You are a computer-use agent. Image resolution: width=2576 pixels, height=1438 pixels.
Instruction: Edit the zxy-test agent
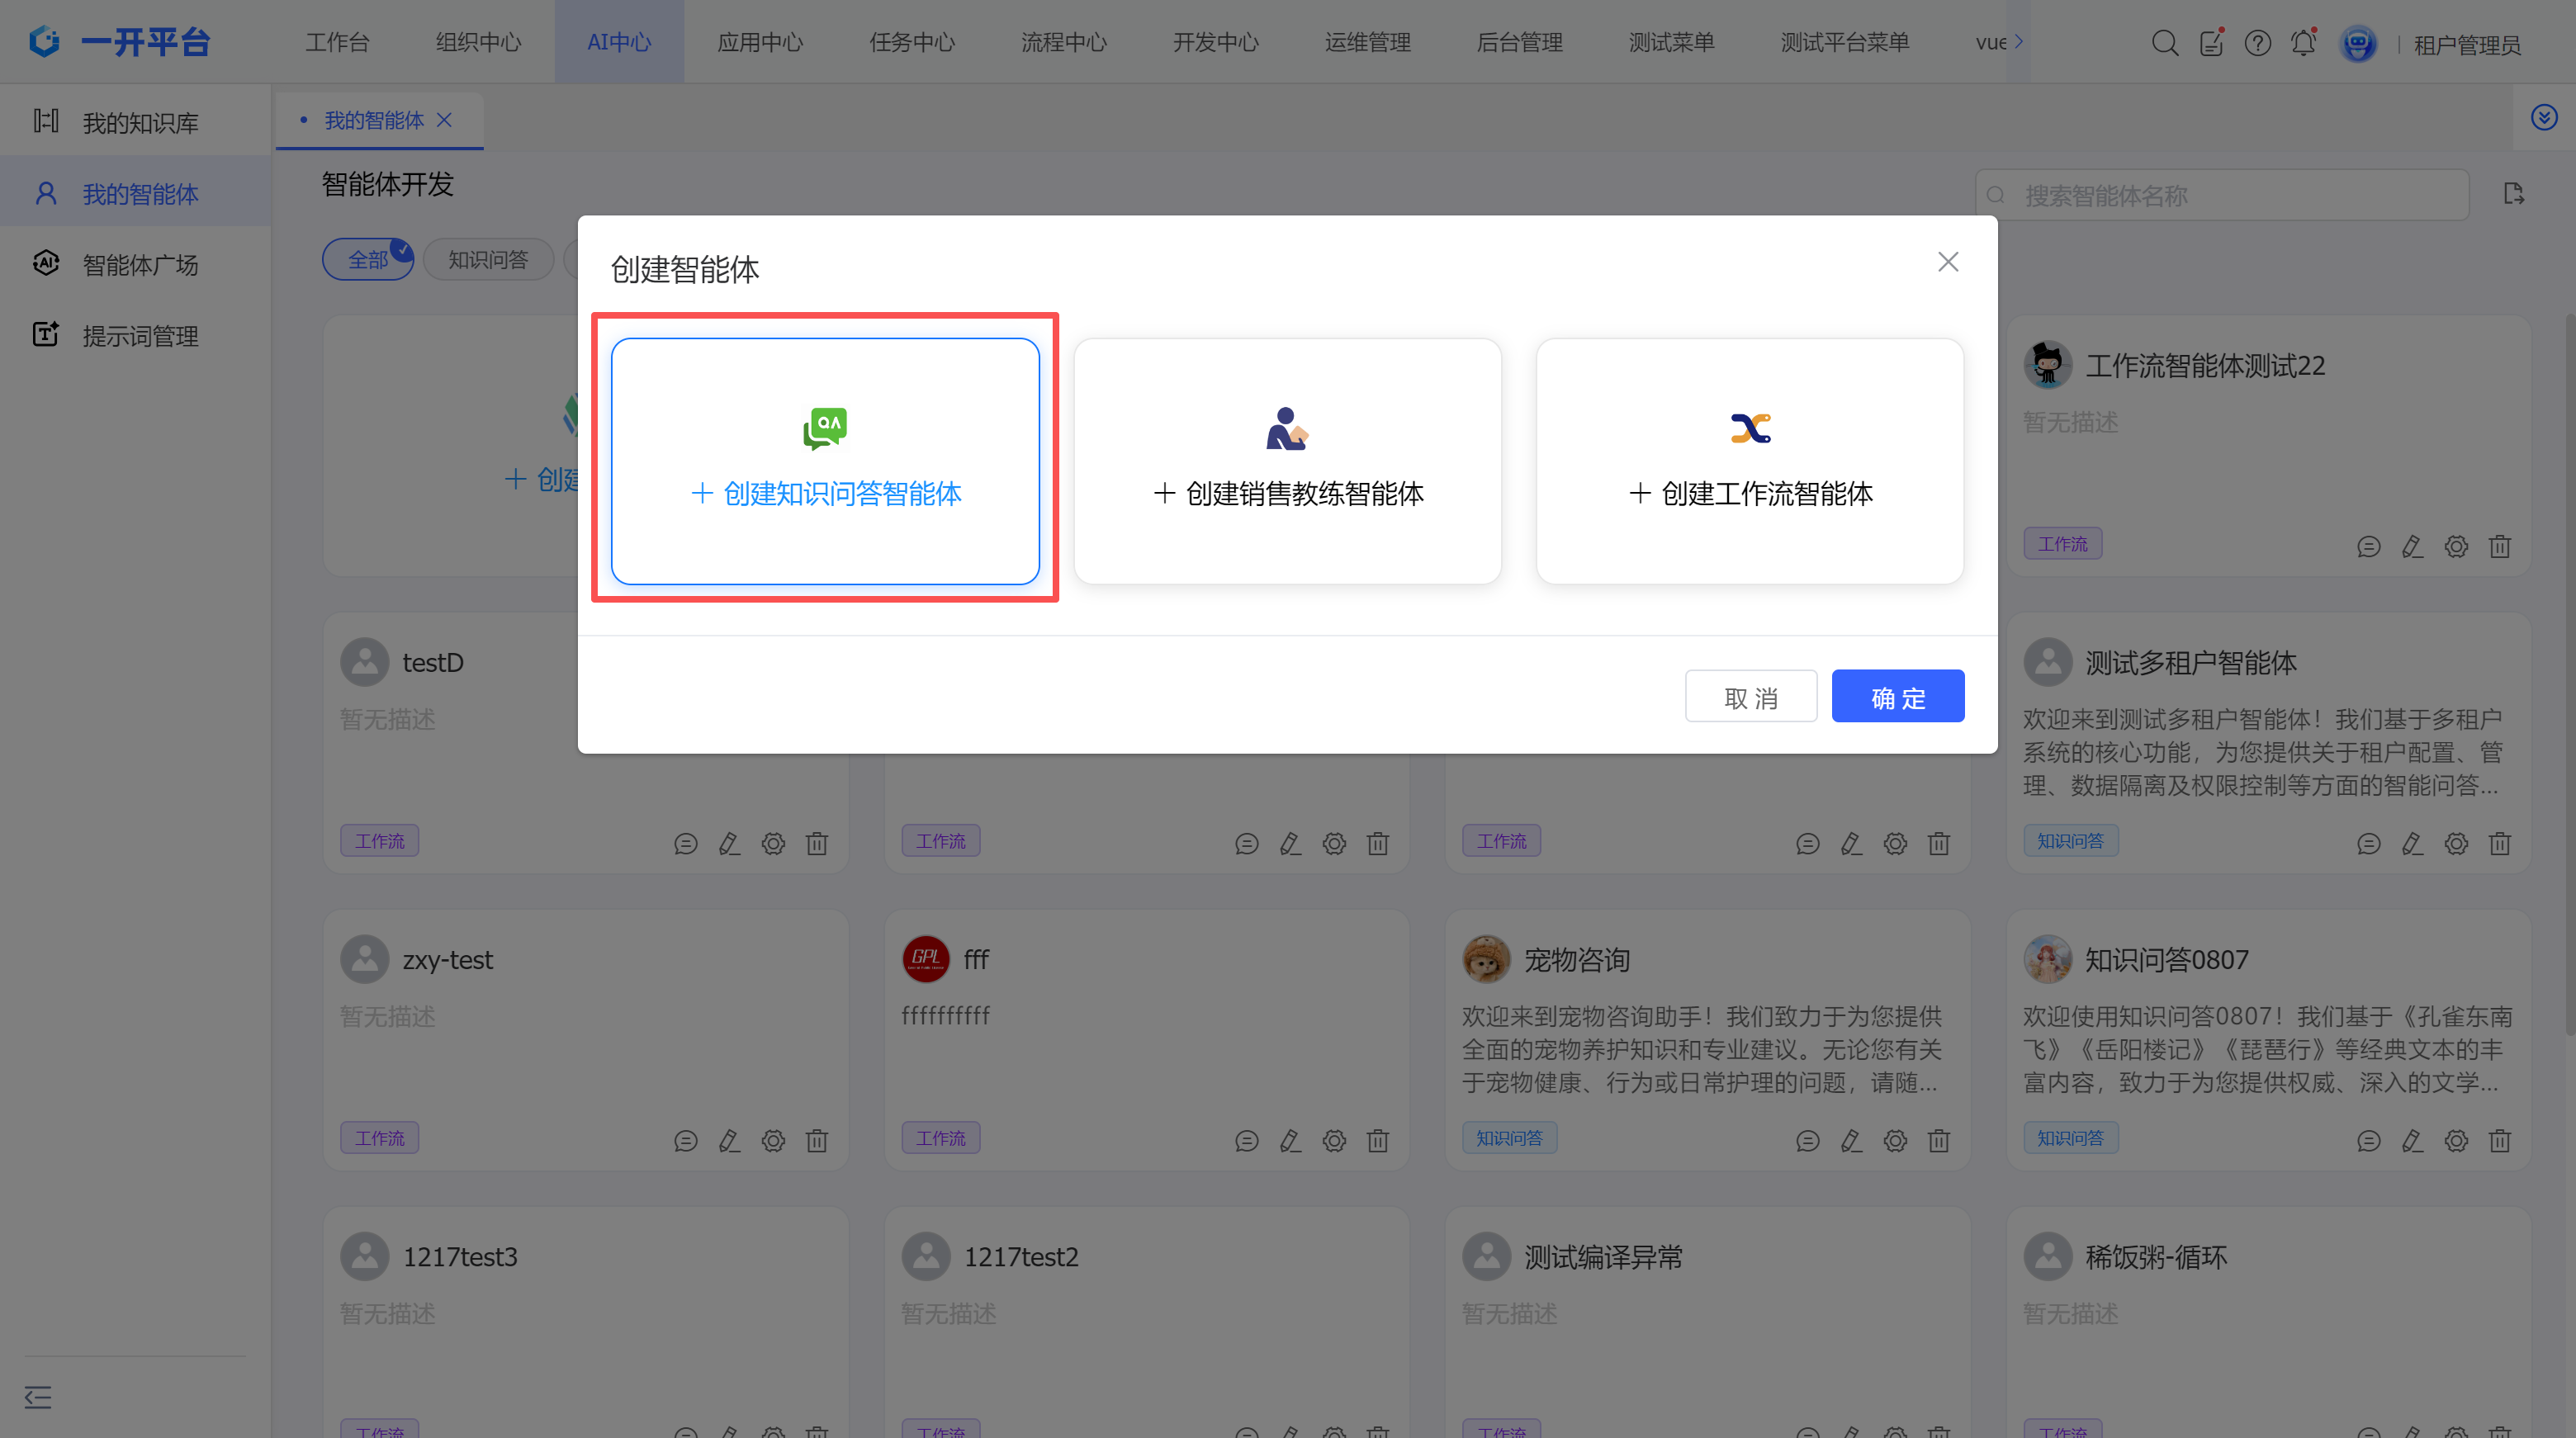point(729,1140)
